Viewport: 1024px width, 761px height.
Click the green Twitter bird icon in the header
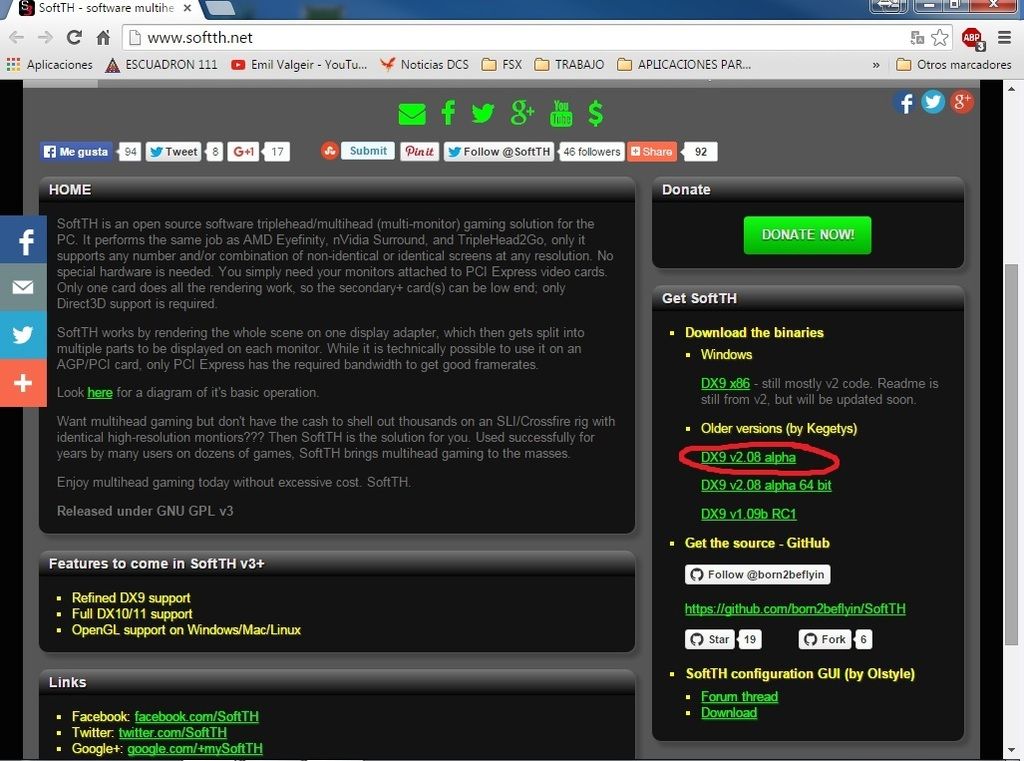pyautogui.click(x=483, y=114)
